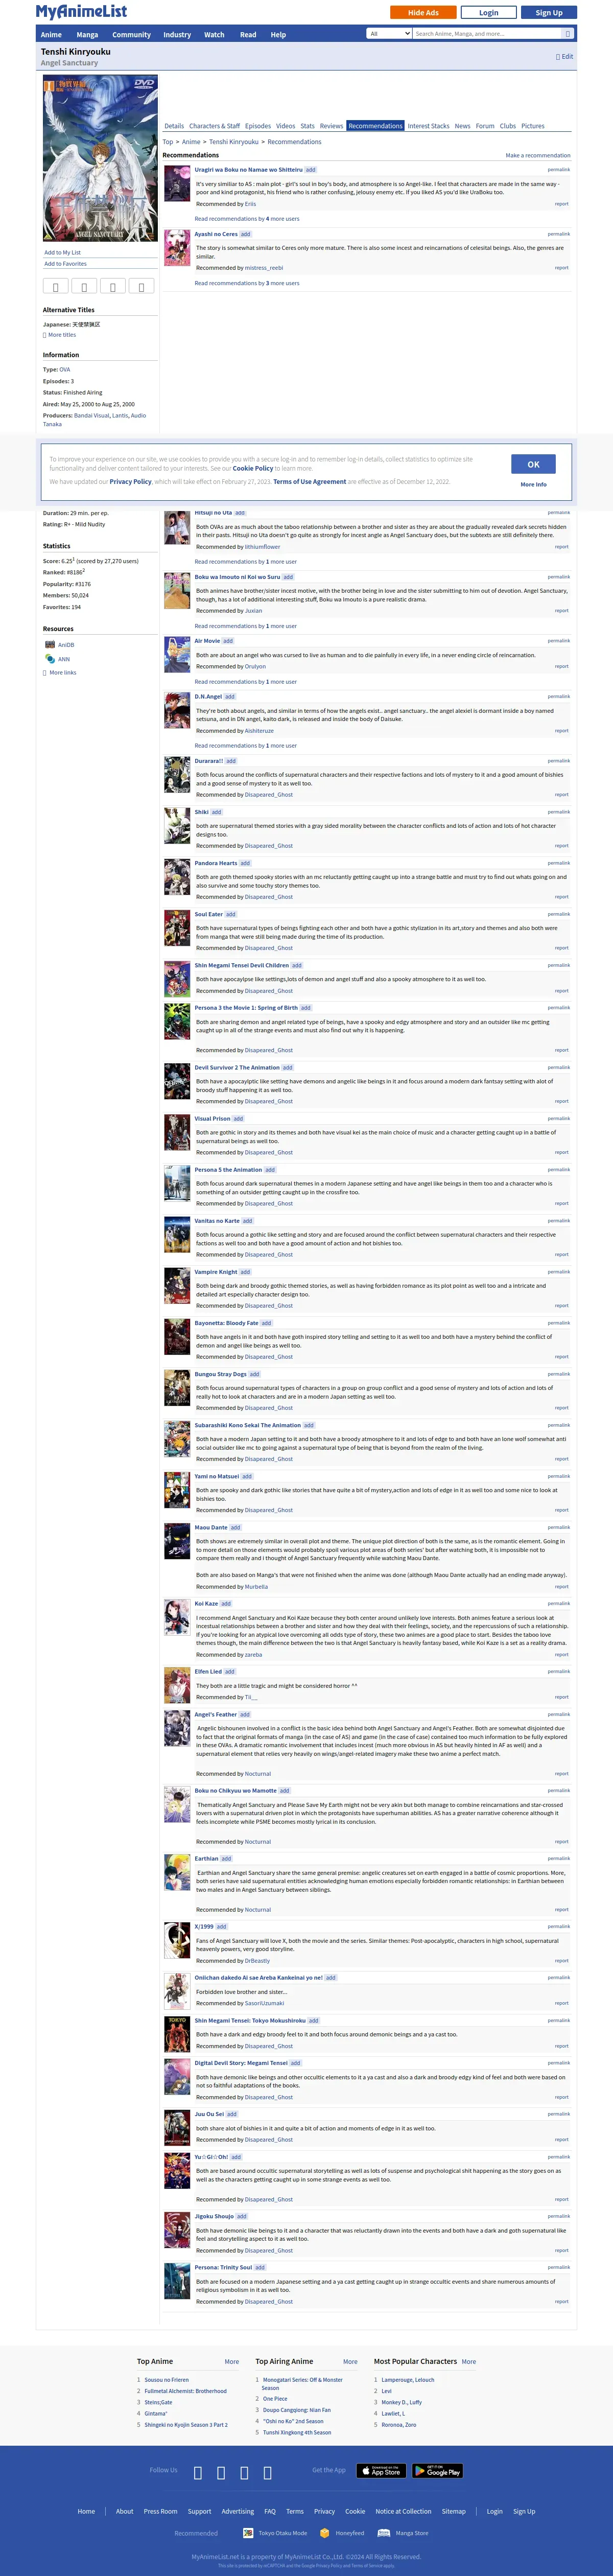
Task: Open Sousou no Frieren in Top Anime
Action: (166, 2380)
